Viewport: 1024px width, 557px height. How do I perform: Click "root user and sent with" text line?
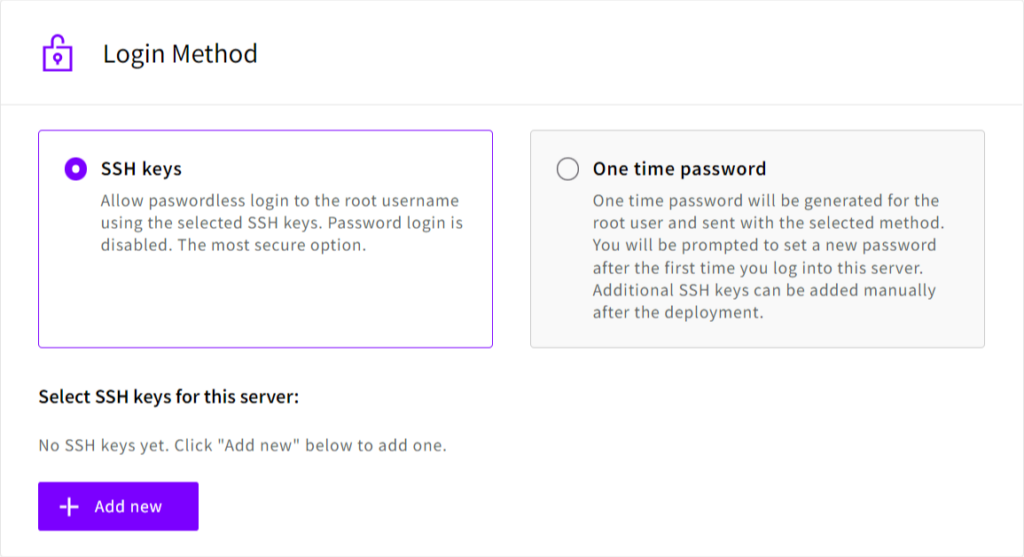(x=768, y=223)
